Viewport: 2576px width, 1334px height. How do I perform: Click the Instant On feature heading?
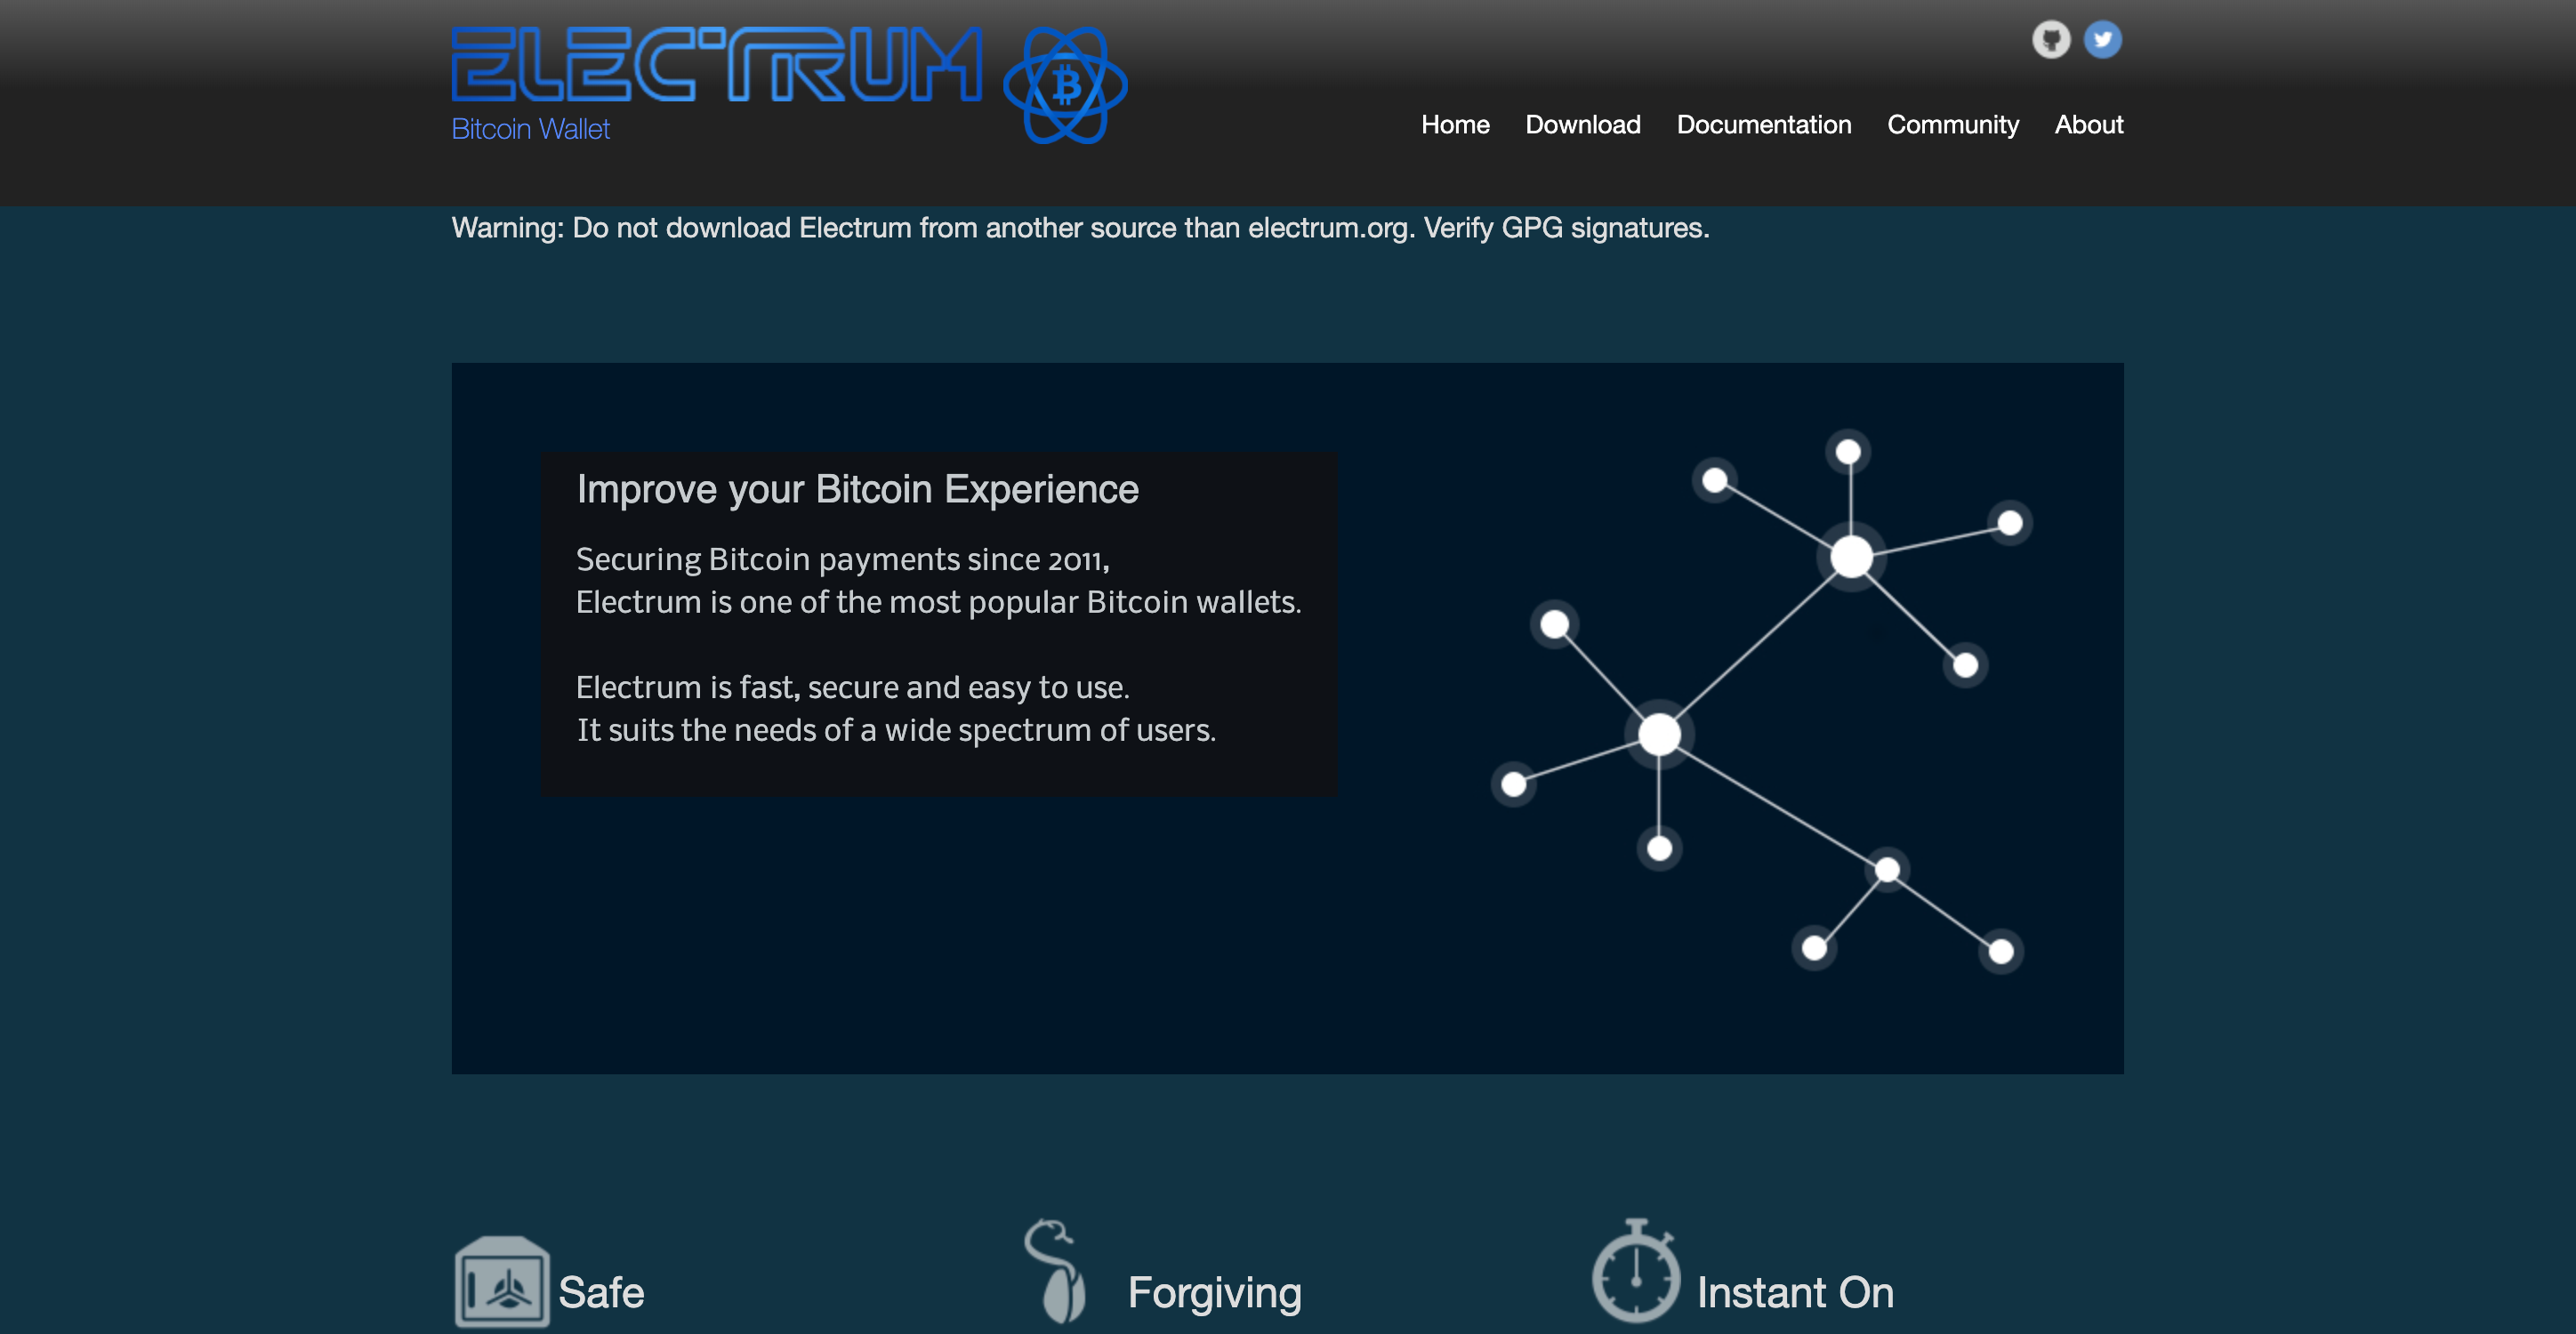click(x=1795, y=1292)
